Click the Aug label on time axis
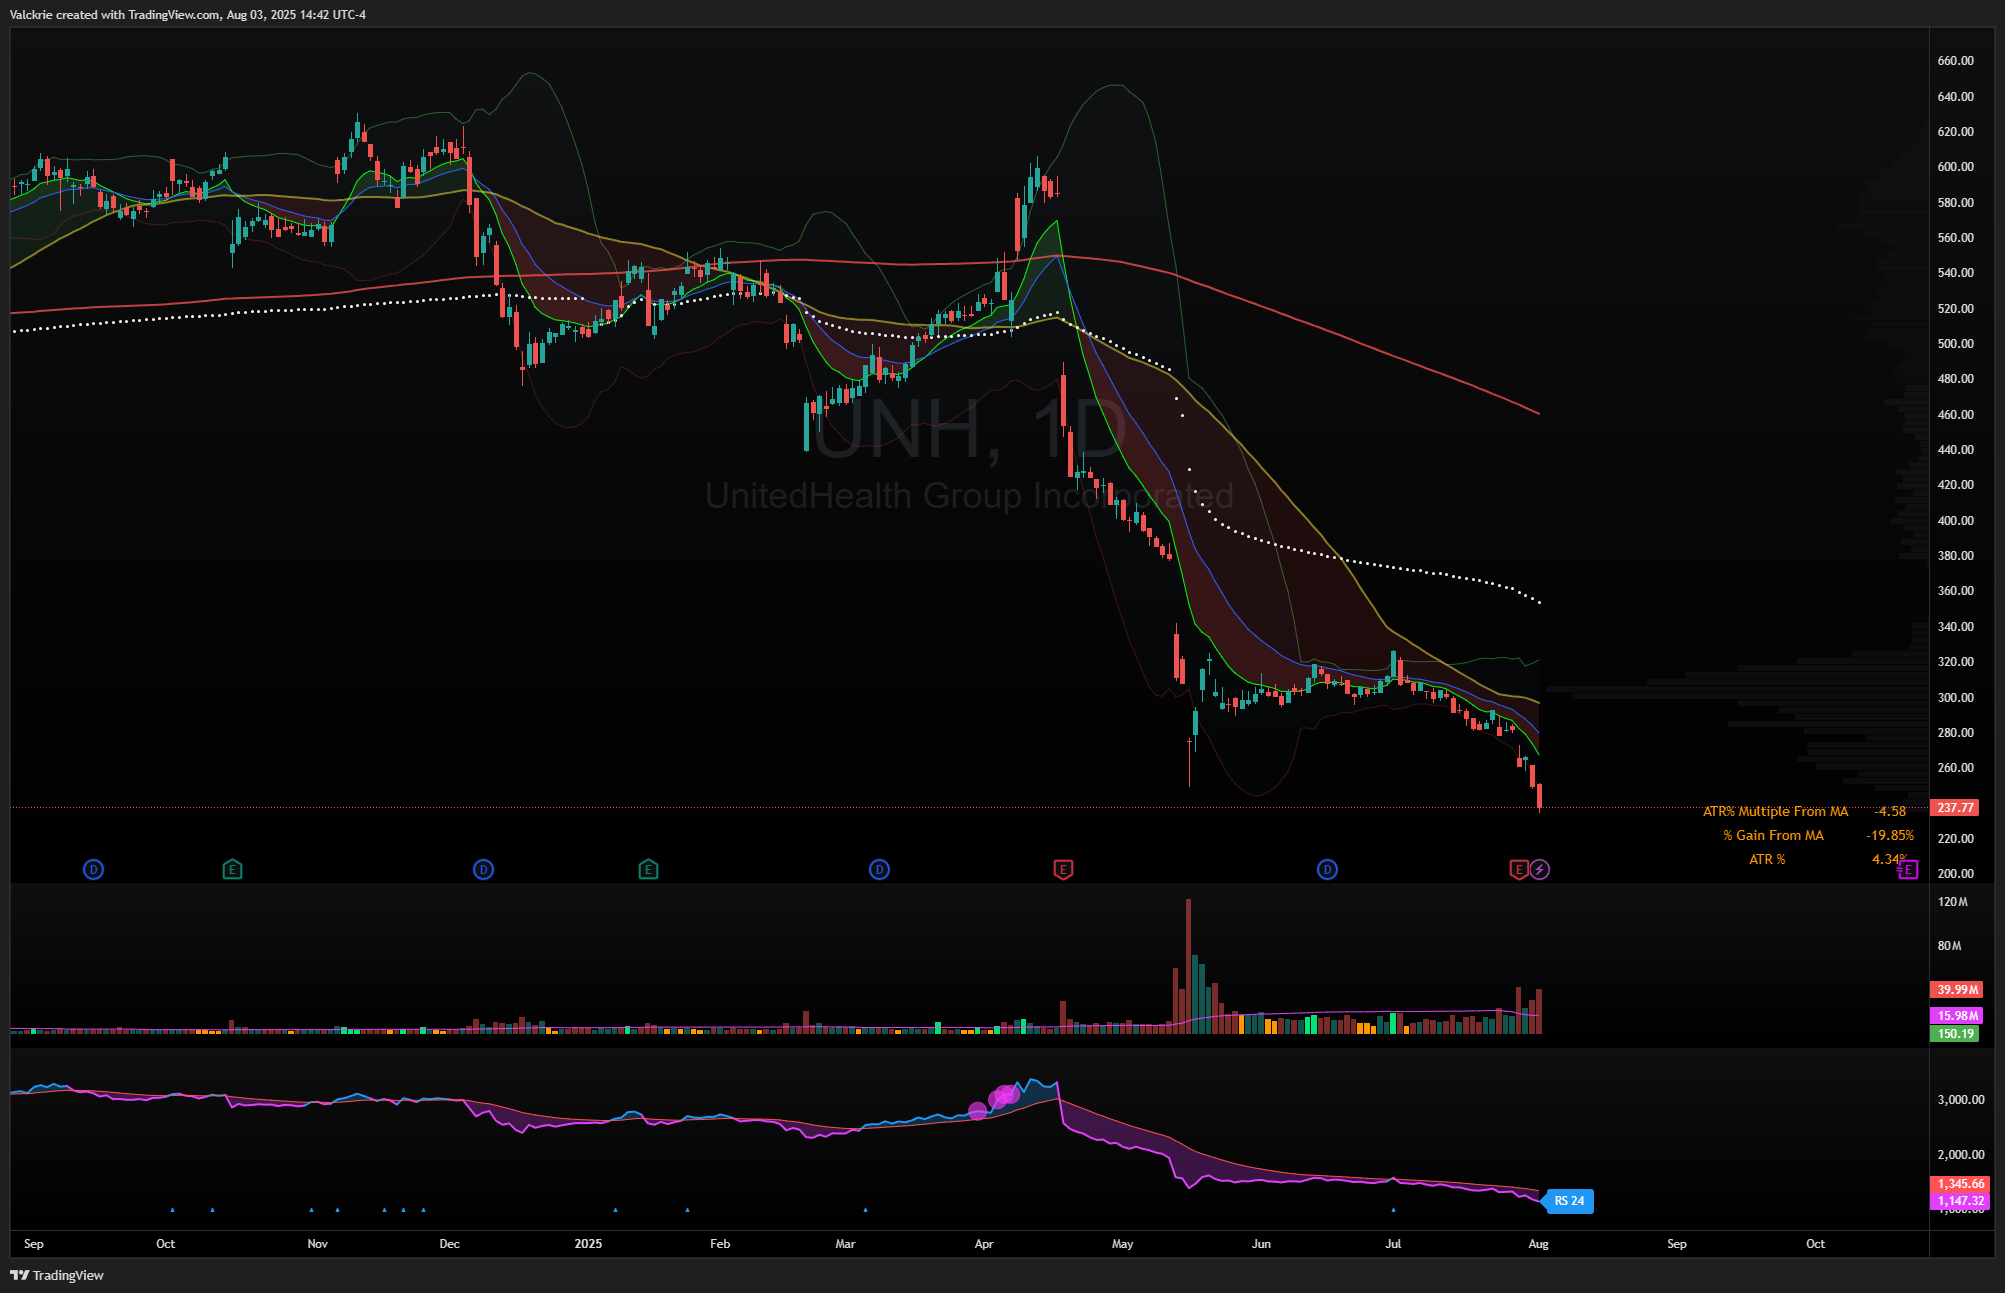 pos(1538,1244)
